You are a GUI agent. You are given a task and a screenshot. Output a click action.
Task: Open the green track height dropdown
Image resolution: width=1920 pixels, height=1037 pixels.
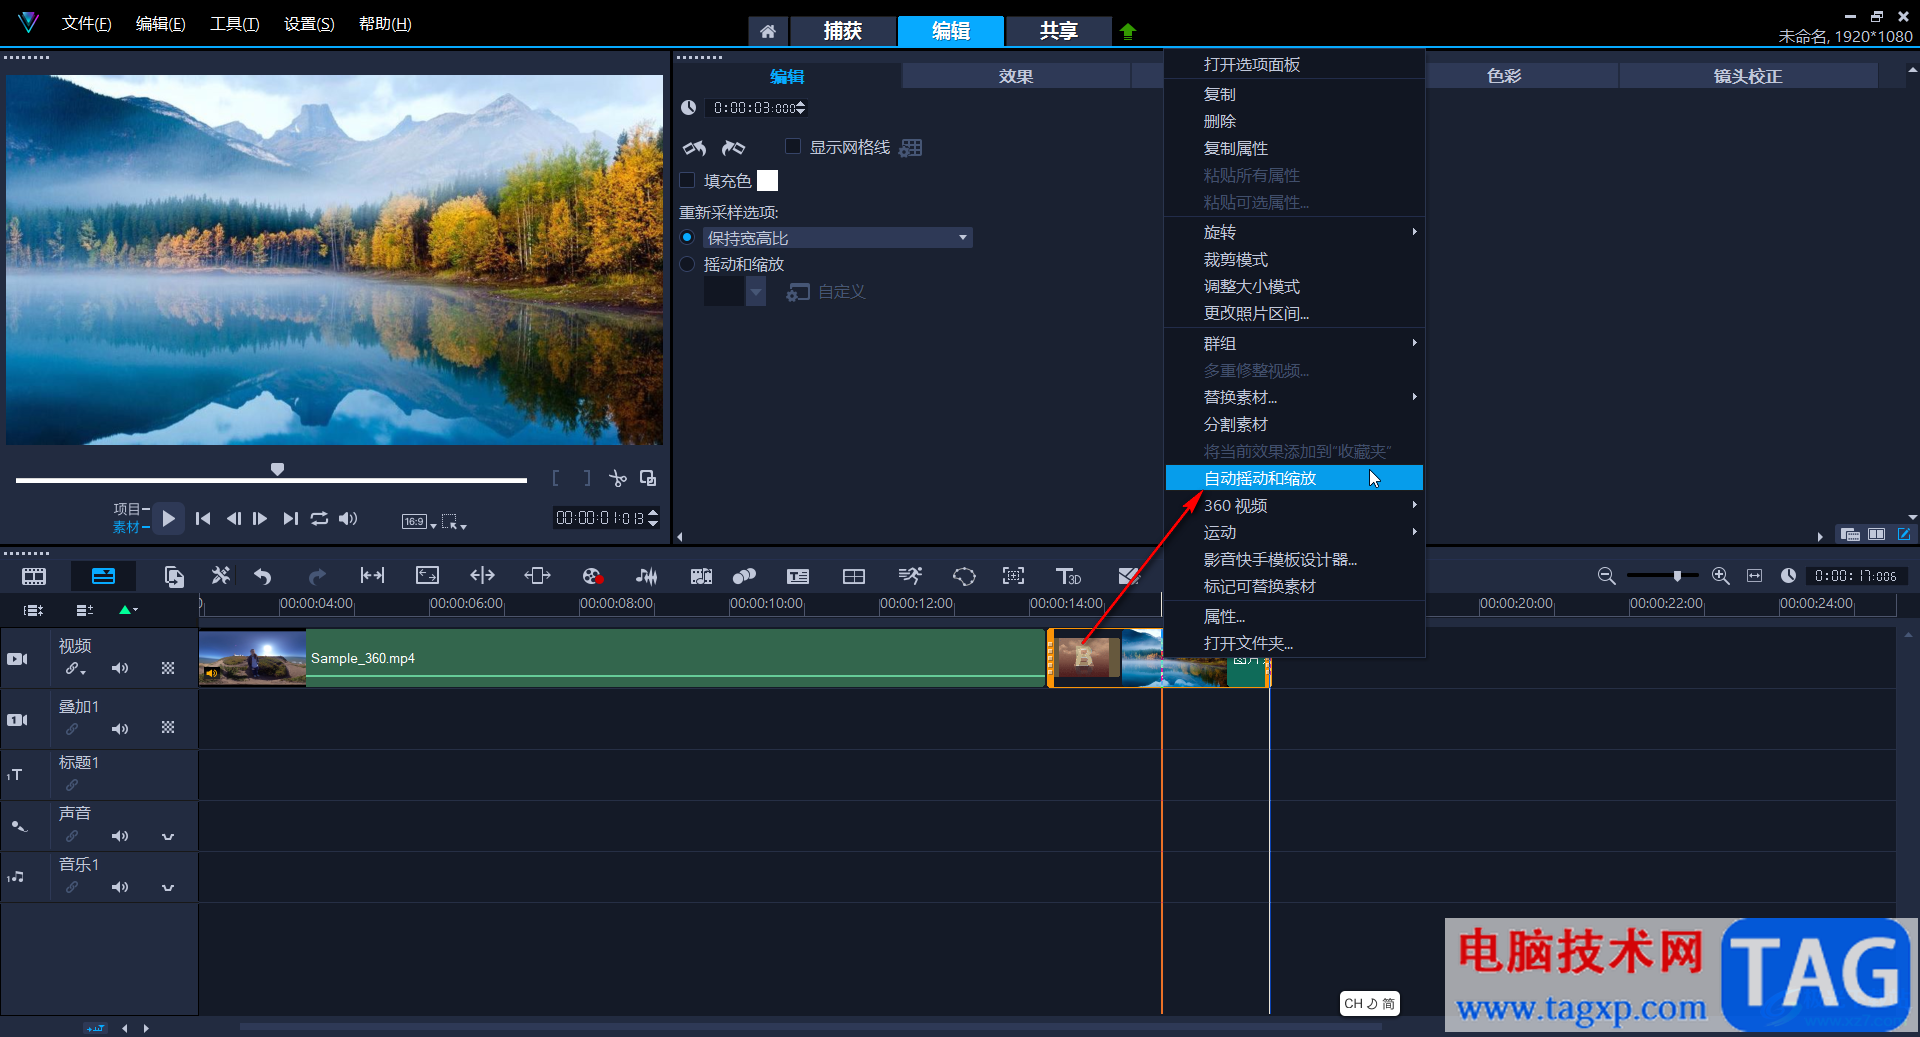click(128, 609)
